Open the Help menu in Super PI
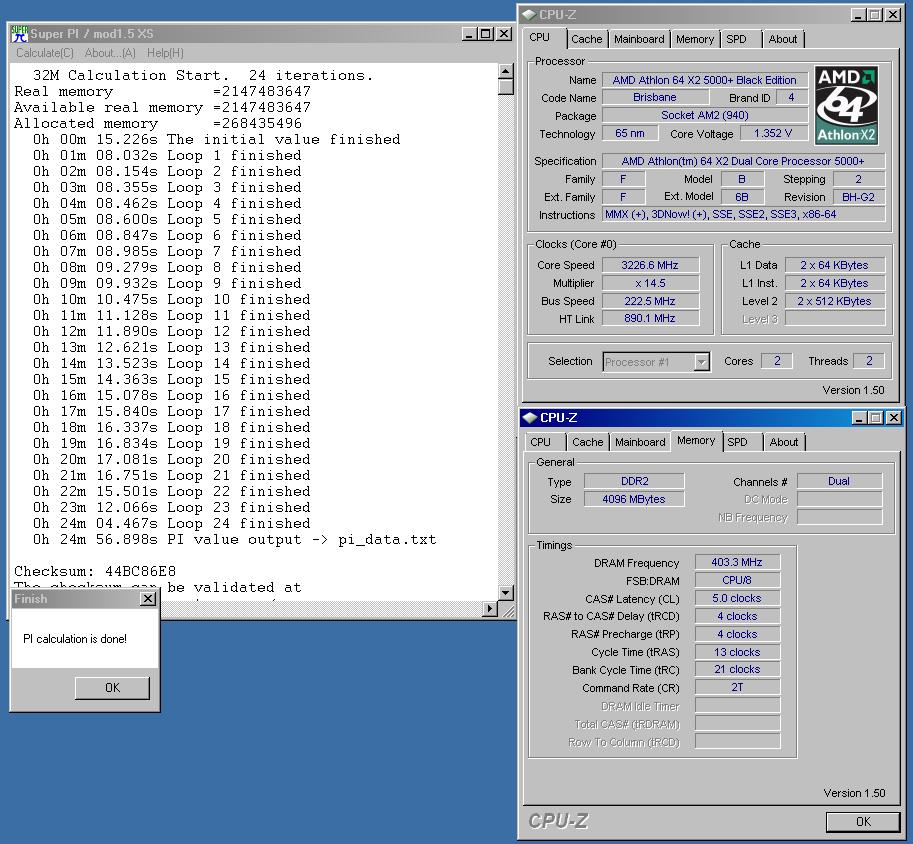This screenshot has width=913, height=844. tap(165, 53)
